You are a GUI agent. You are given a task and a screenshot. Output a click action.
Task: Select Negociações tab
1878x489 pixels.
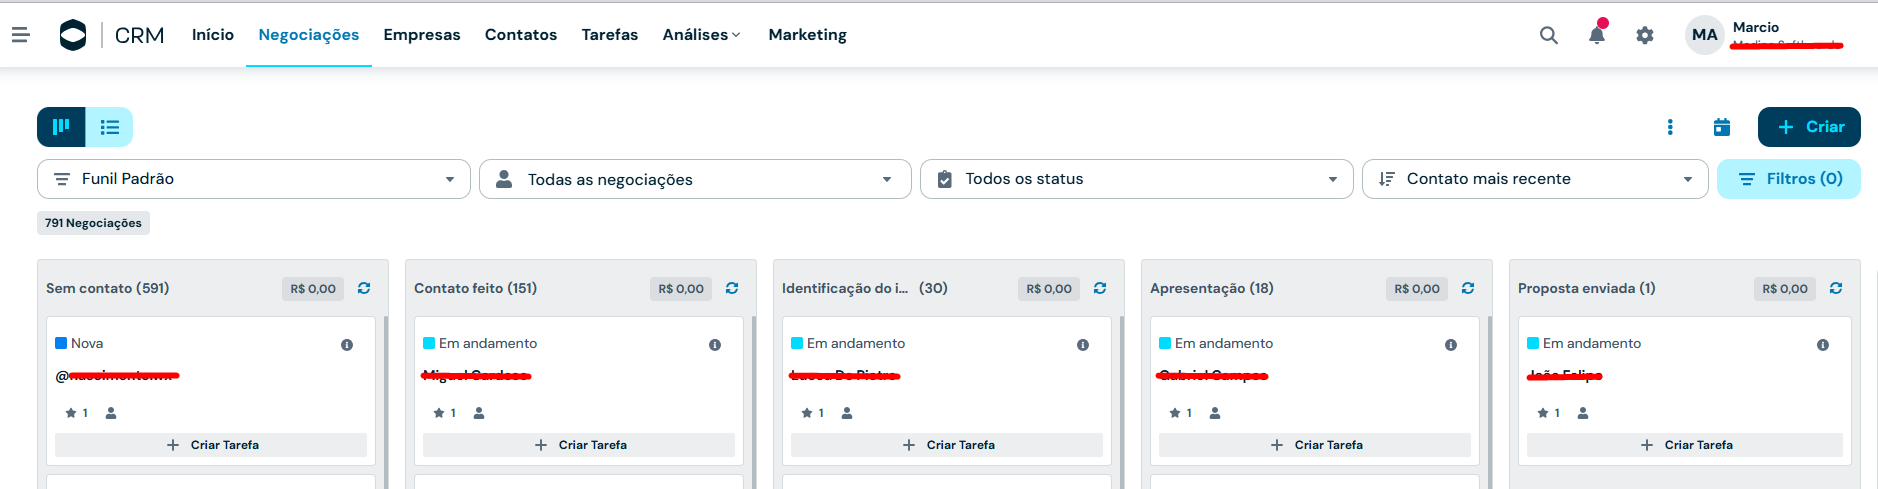point(309,35)
